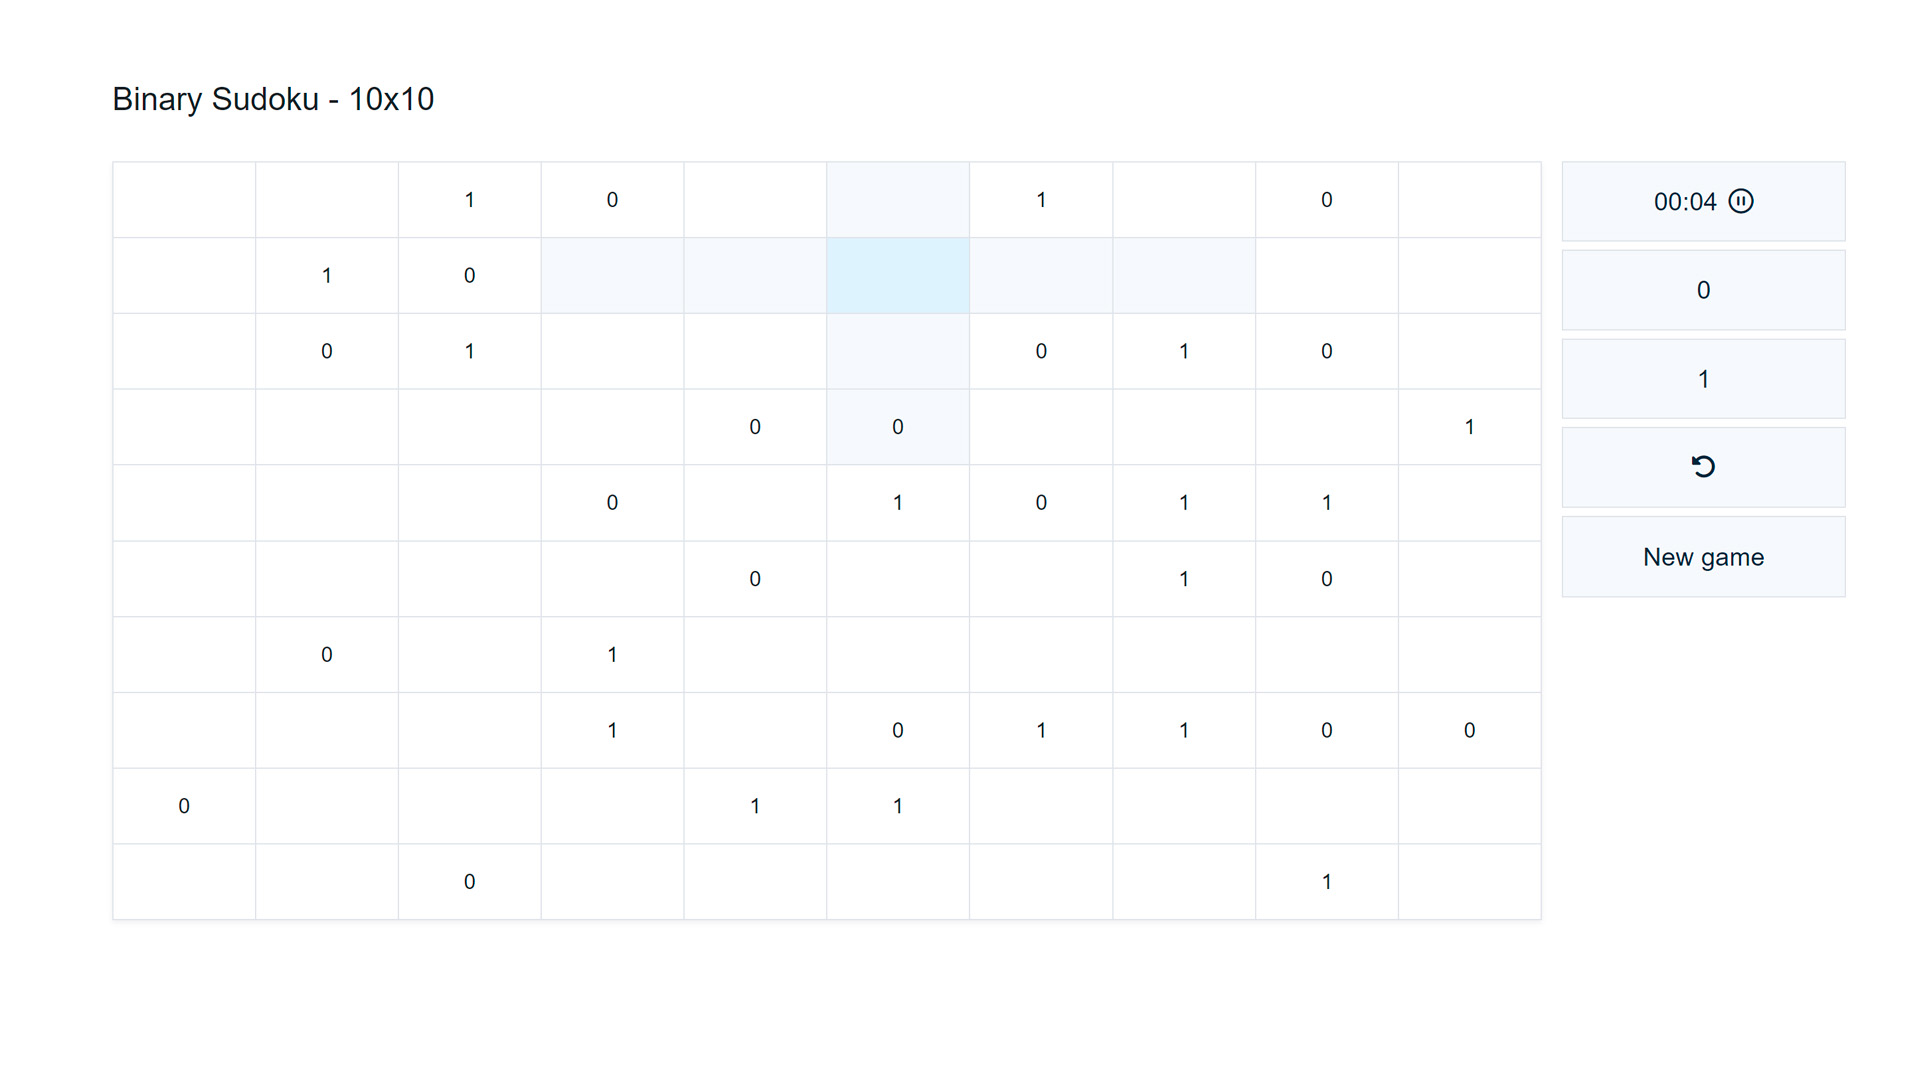
Task: Pause the game timer
Action: click(1740, 201)
